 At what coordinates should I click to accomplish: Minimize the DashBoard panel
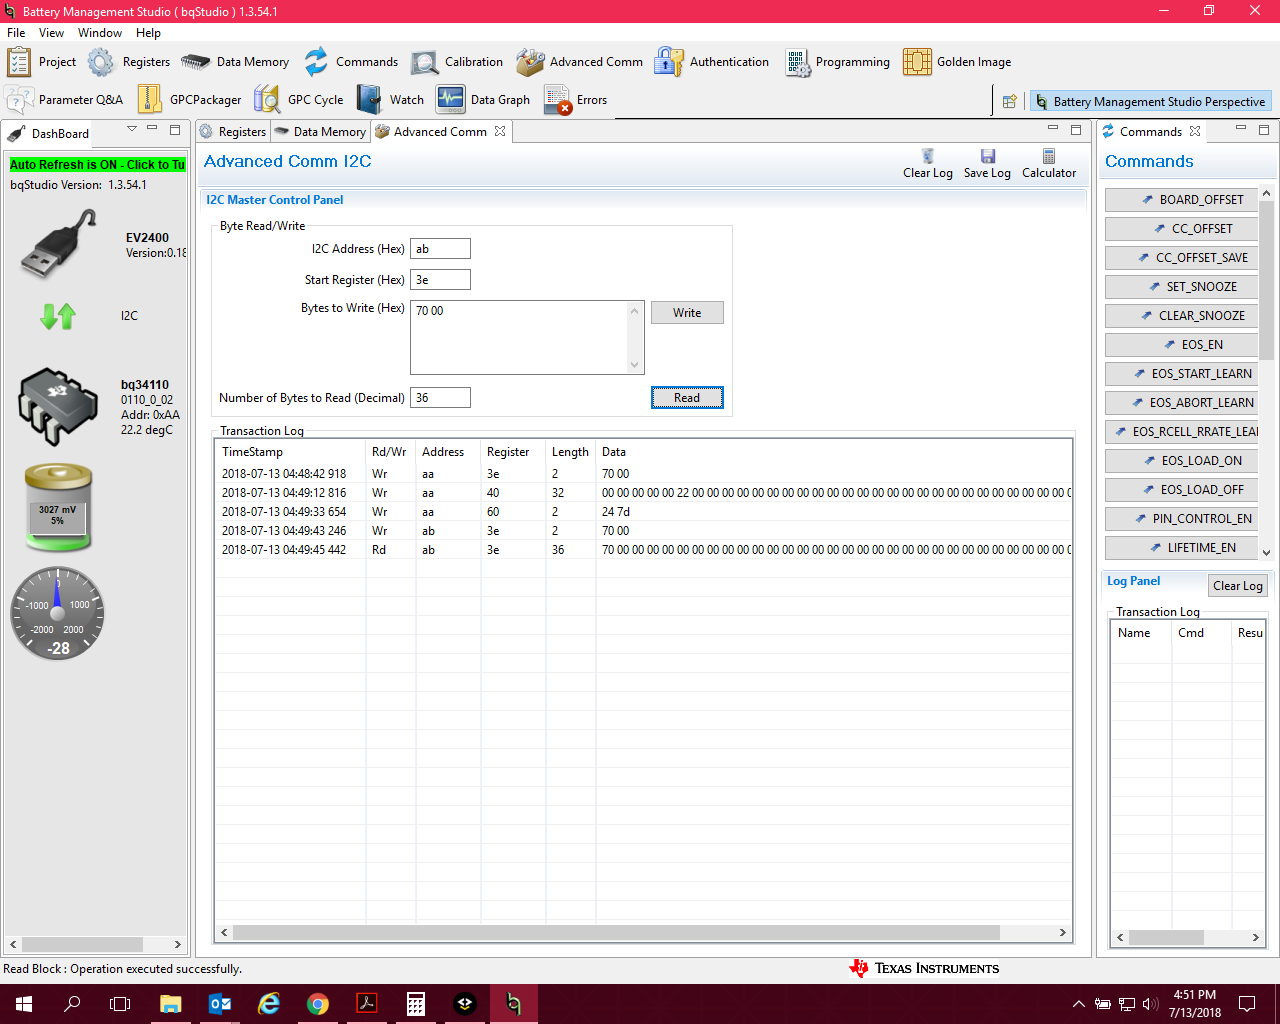click(x=152, y=129)
